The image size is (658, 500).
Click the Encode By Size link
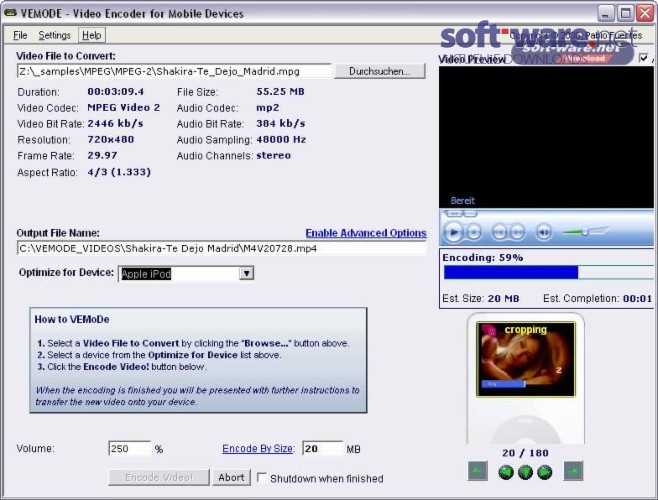point(258,449)
